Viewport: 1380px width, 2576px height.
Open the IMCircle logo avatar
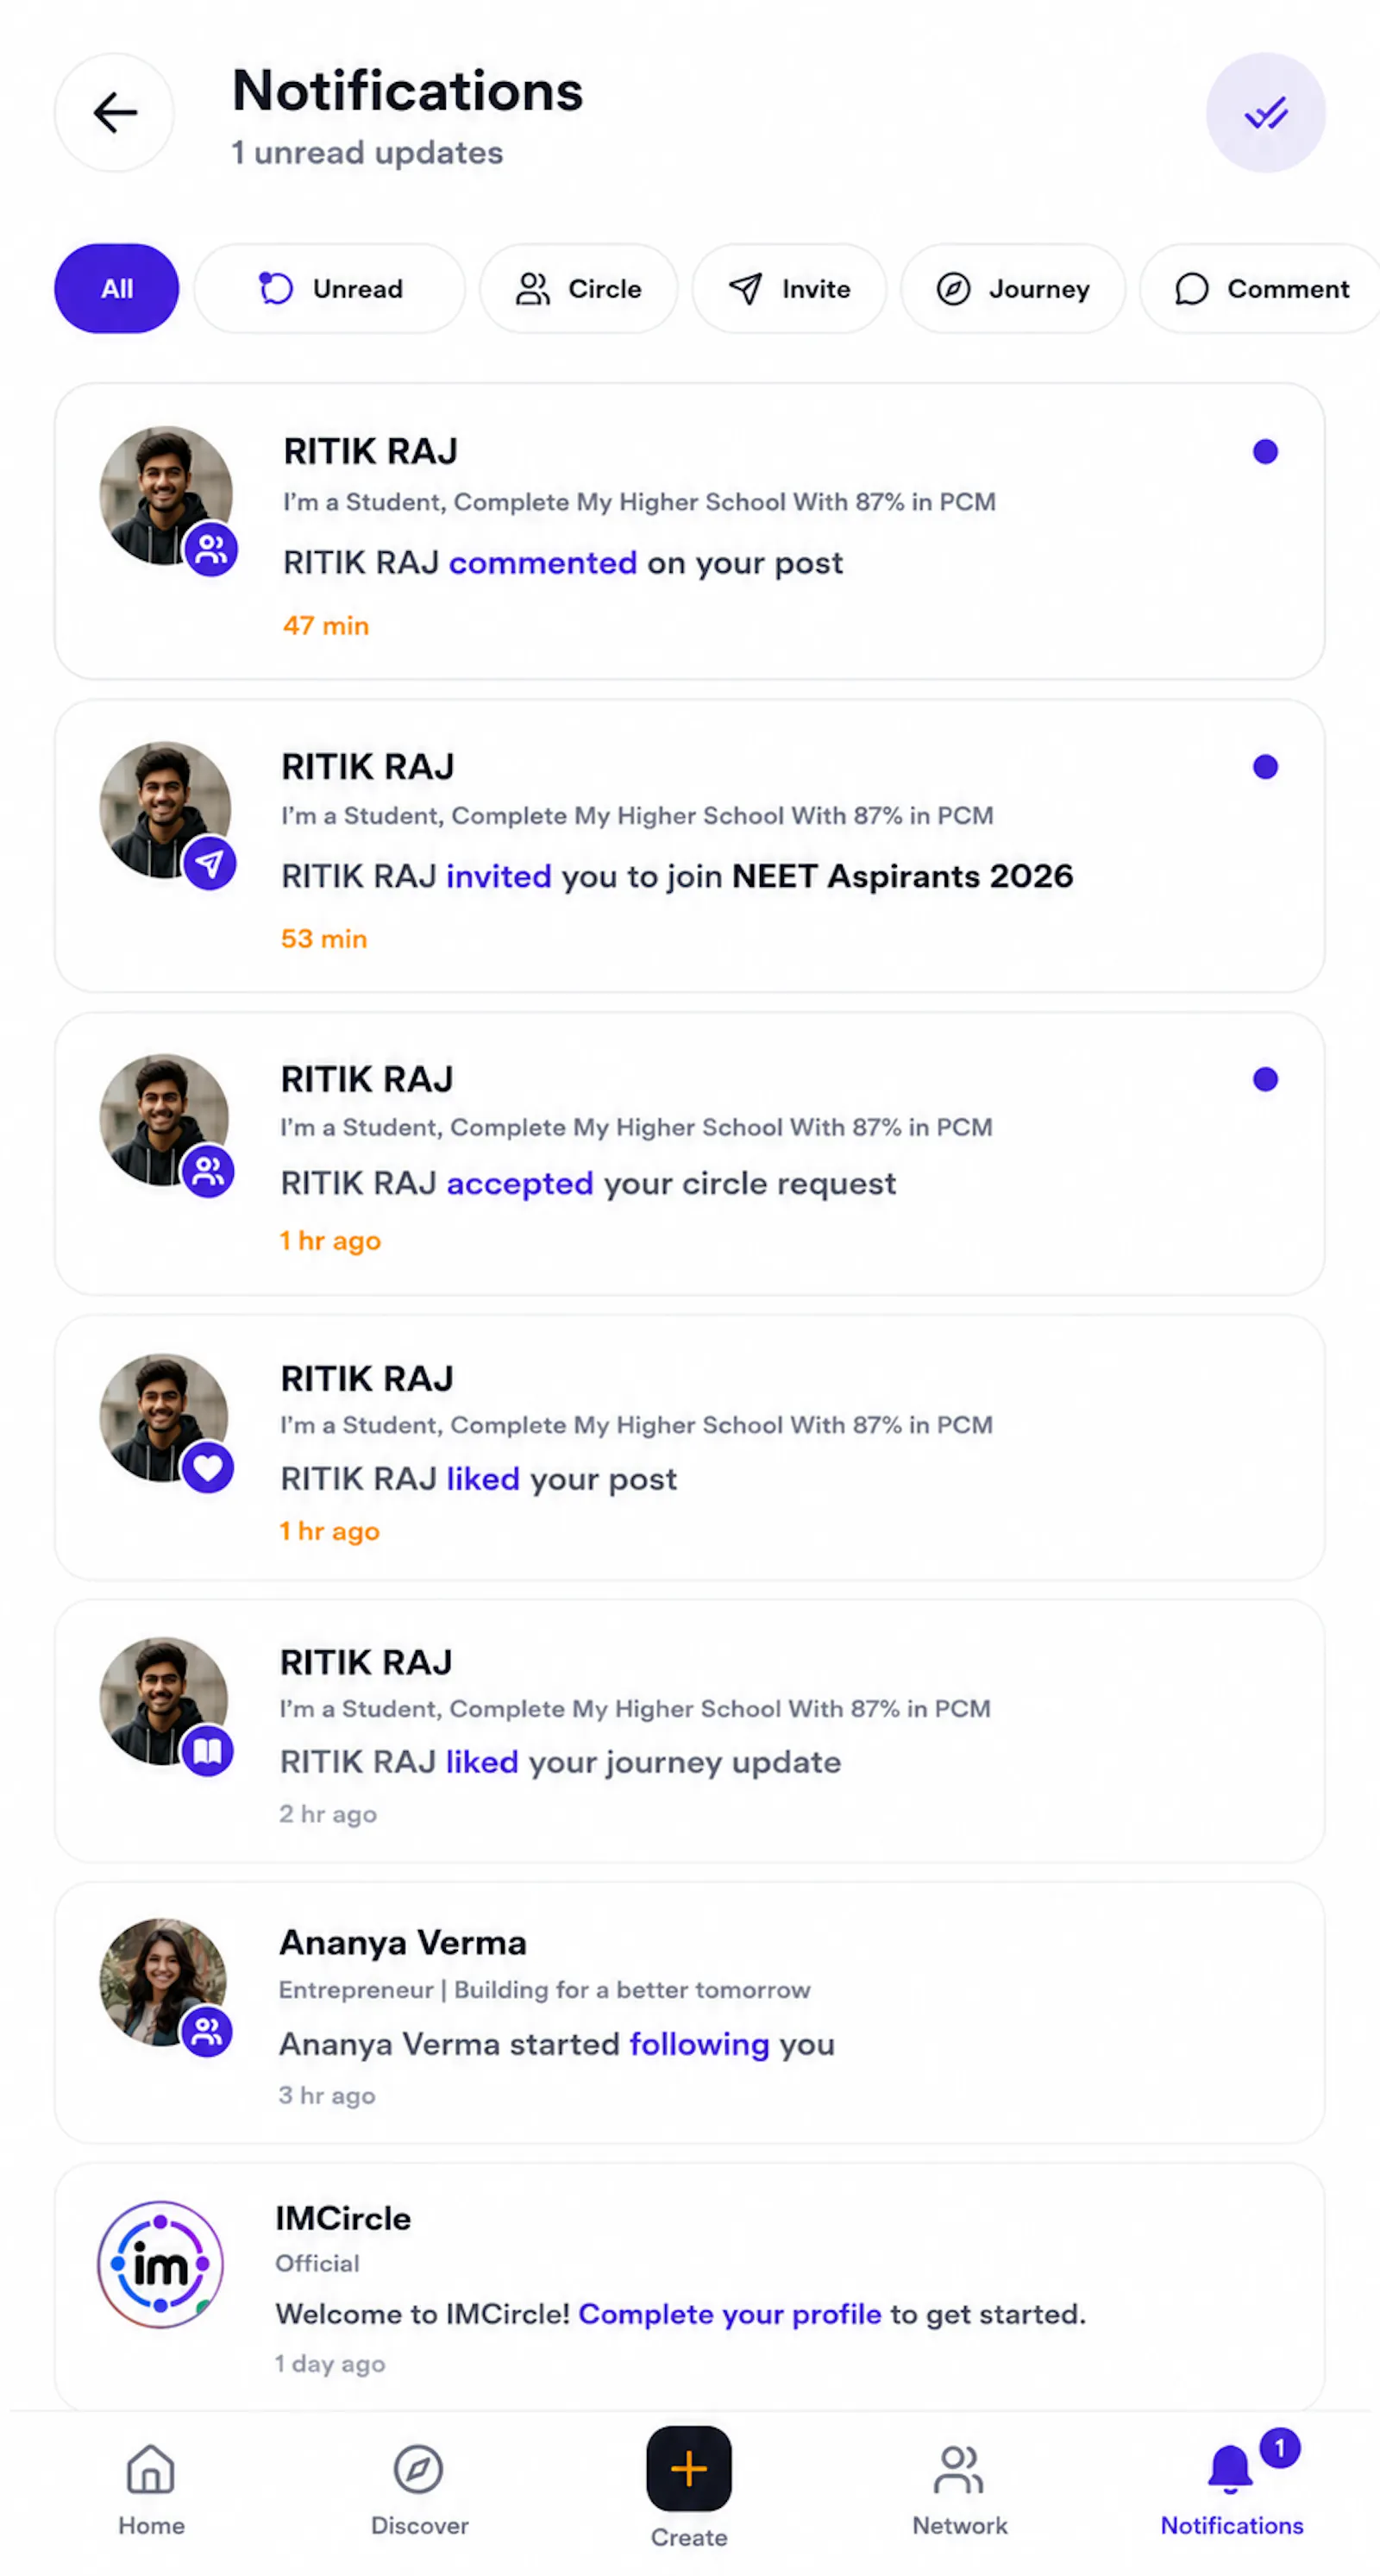pyautogui.click(x=160, y=2264)
